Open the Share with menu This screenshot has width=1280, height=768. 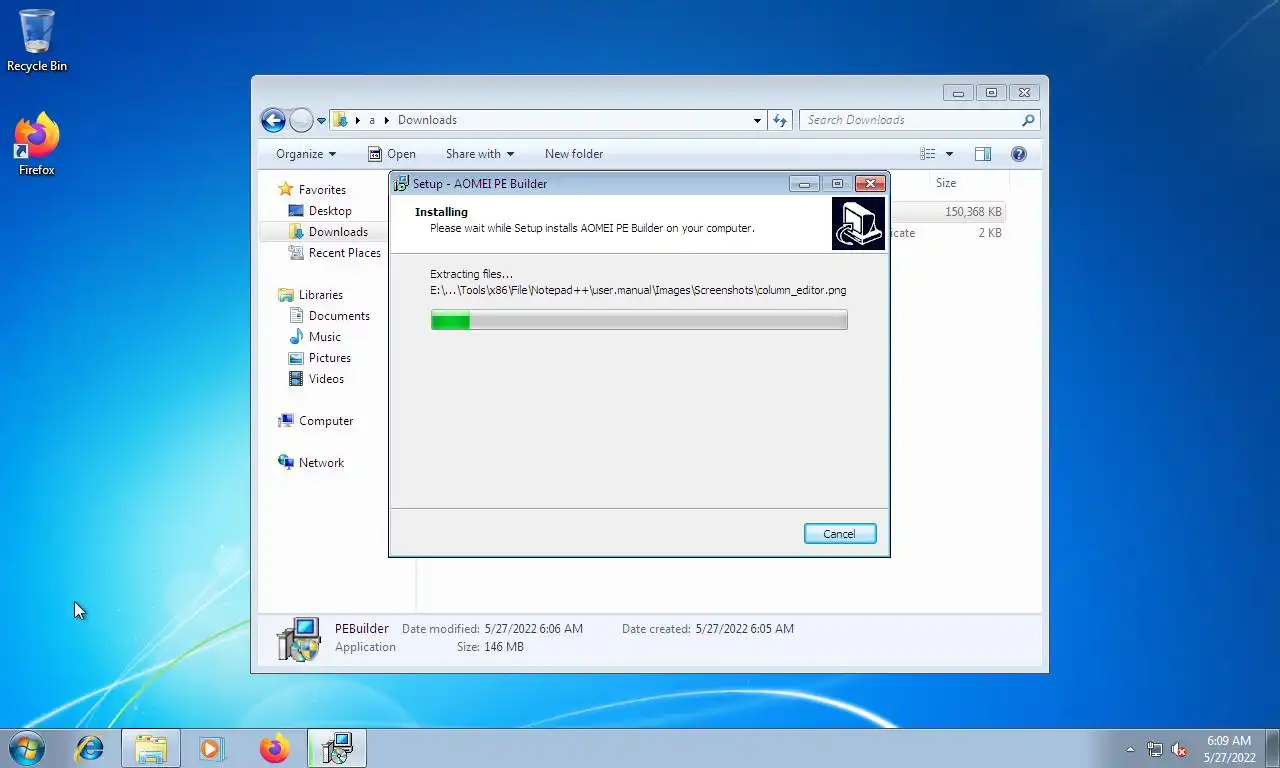tap(480, 154)
